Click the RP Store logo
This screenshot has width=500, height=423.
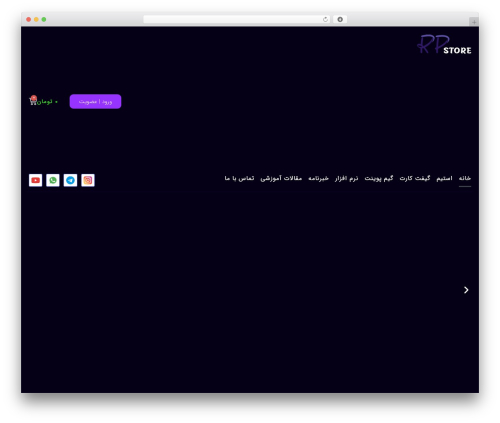click(x=444, y=45)
